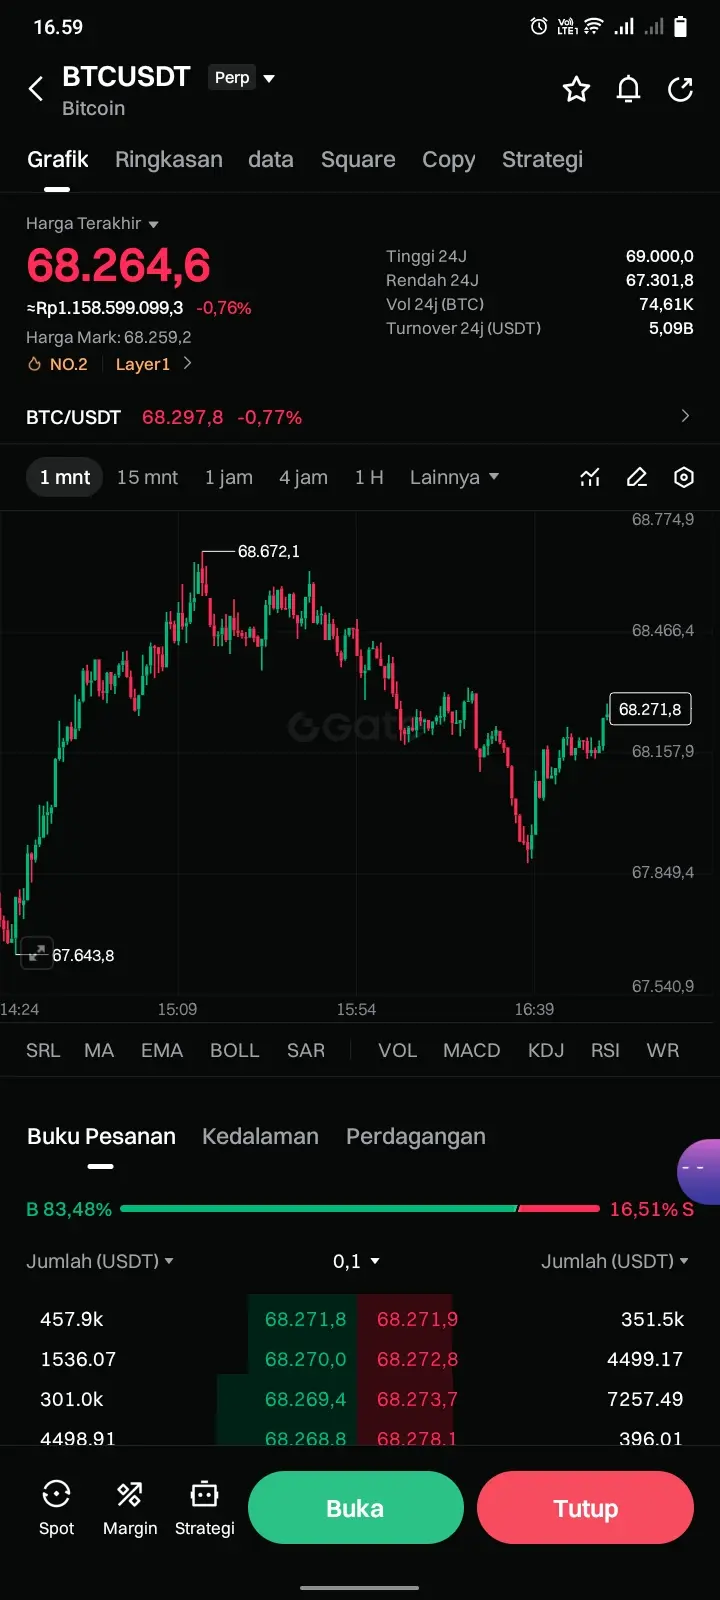Expand Harga Terakhir price type dropdown

(92, 224)
